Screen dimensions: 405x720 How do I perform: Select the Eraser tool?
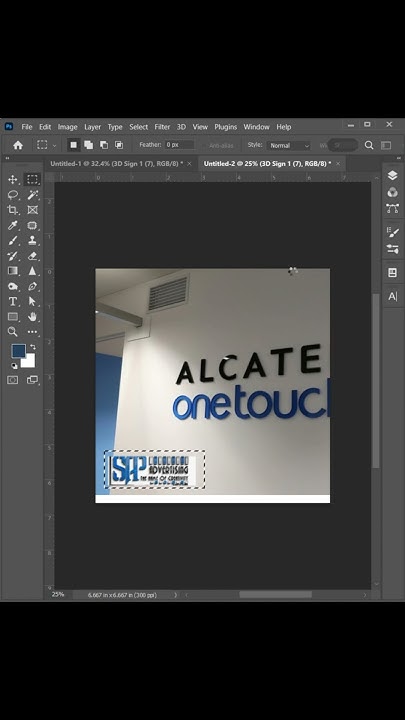[32, 256]
